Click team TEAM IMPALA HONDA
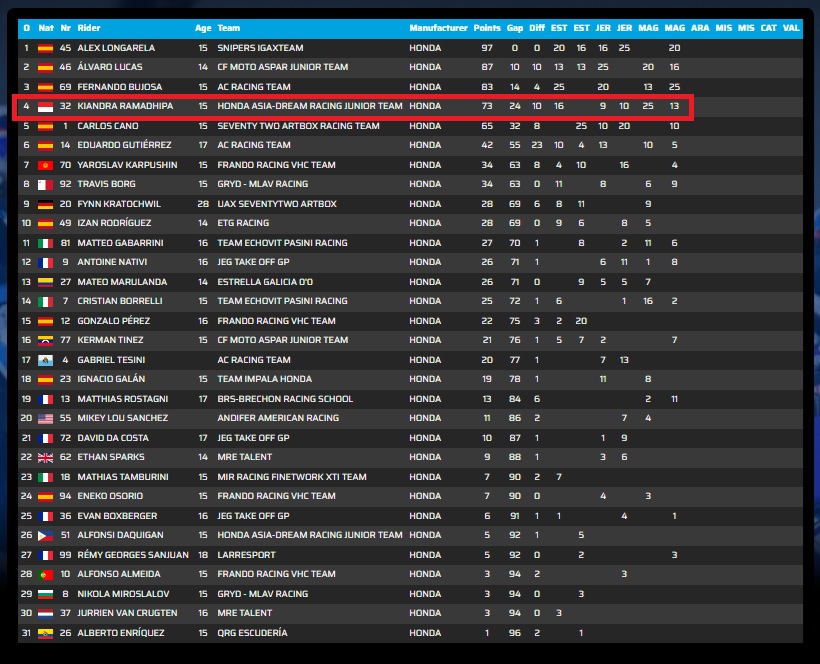Viewport: 820px width, 664px height. pos(265,379)
